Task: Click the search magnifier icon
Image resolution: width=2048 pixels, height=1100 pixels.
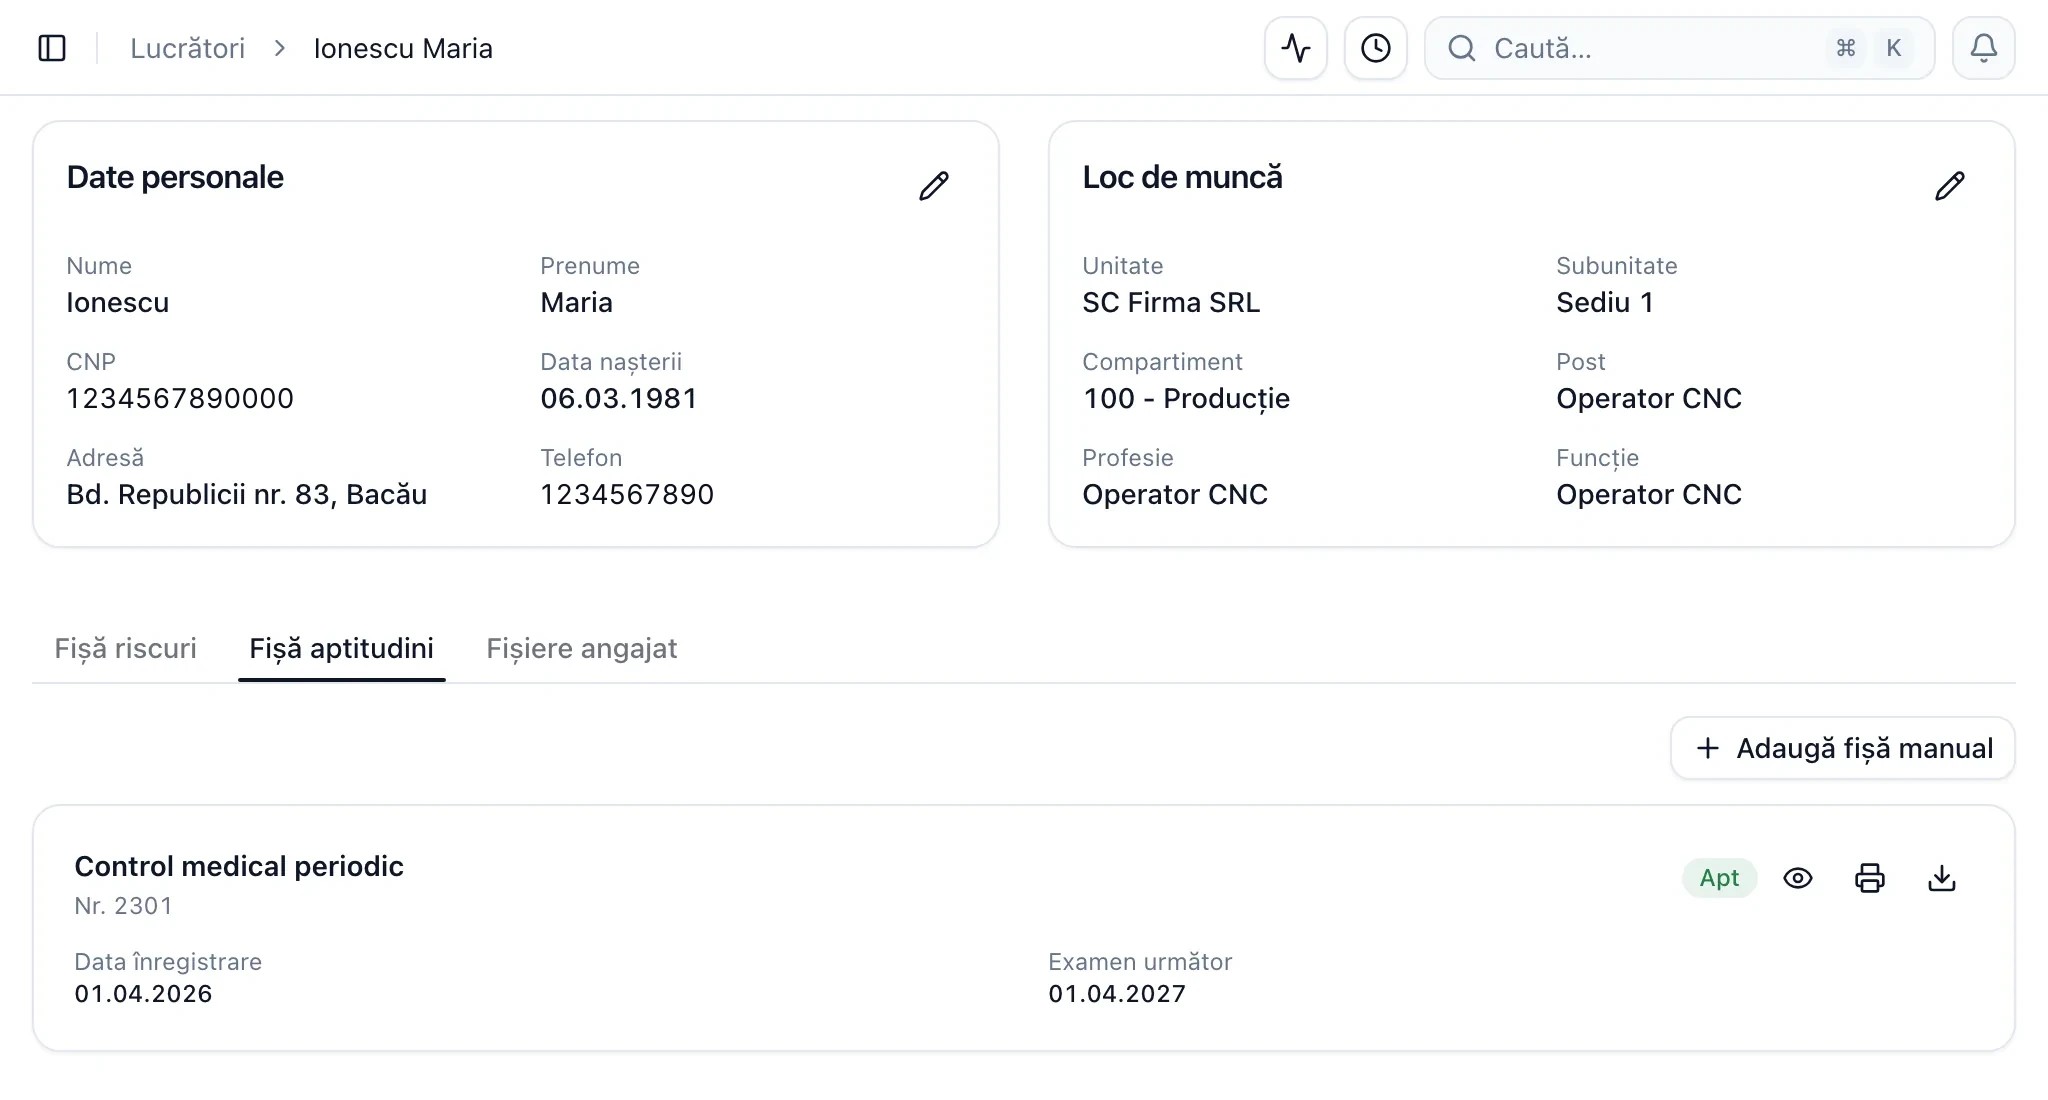Action: 1462,48
